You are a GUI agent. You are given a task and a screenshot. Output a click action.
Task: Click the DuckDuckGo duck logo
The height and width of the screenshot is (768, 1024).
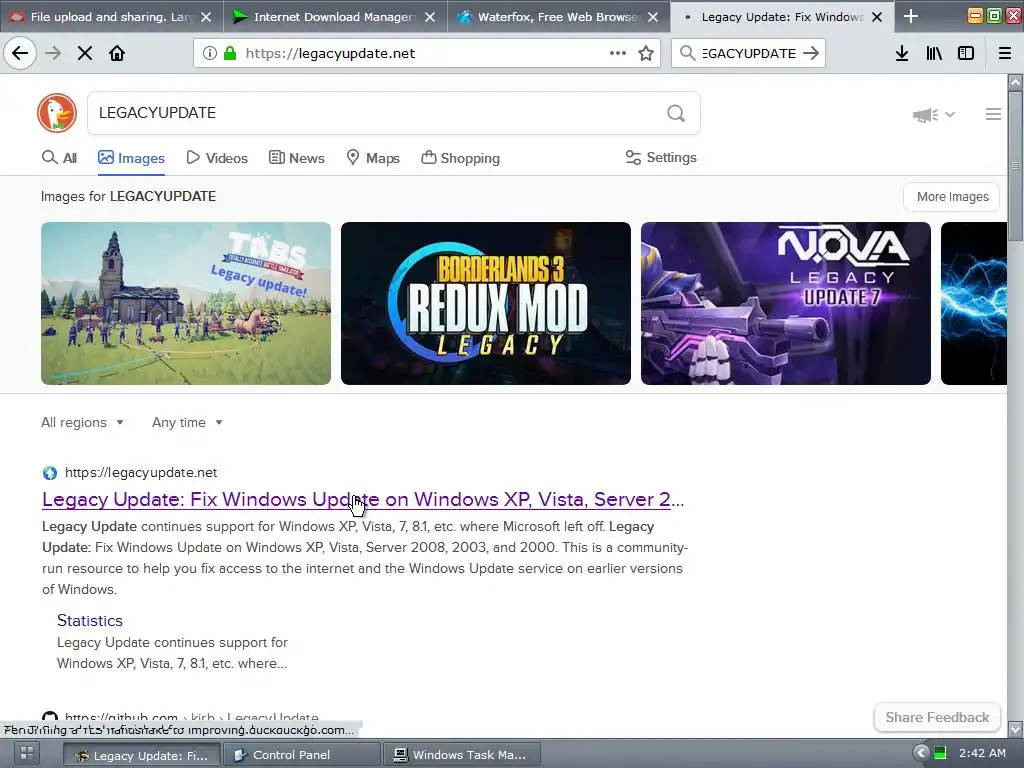(57, 113)
